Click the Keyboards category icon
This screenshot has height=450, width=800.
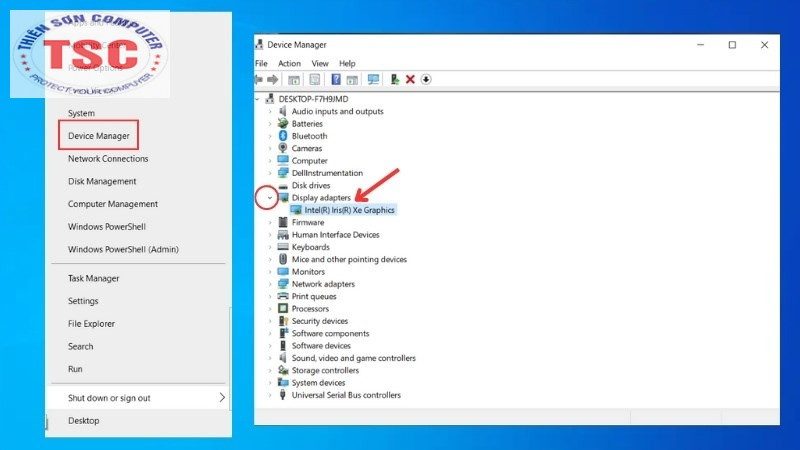tap(283, 246)
